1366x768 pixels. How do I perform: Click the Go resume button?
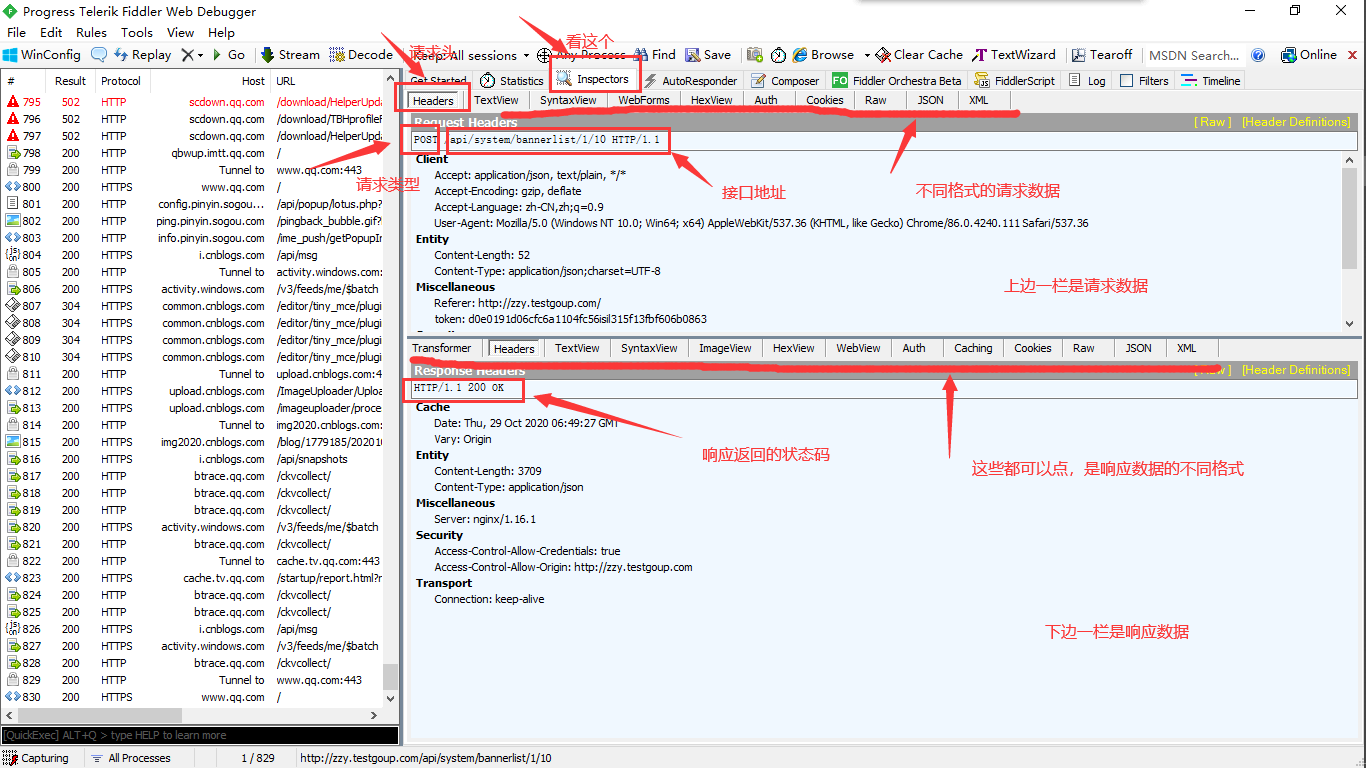[227, 55]
